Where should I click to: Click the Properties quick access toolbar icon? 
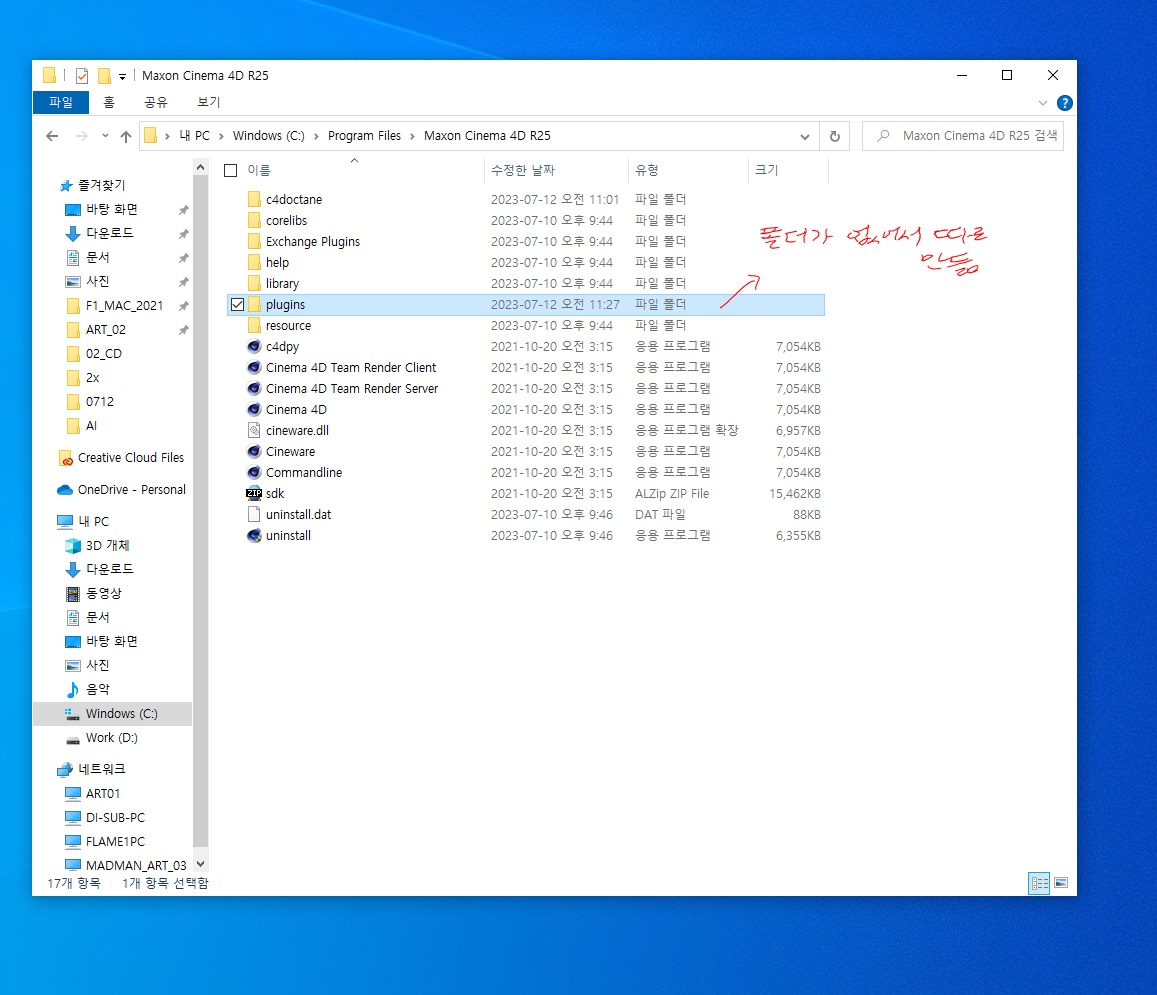click(x=82, y=75)
